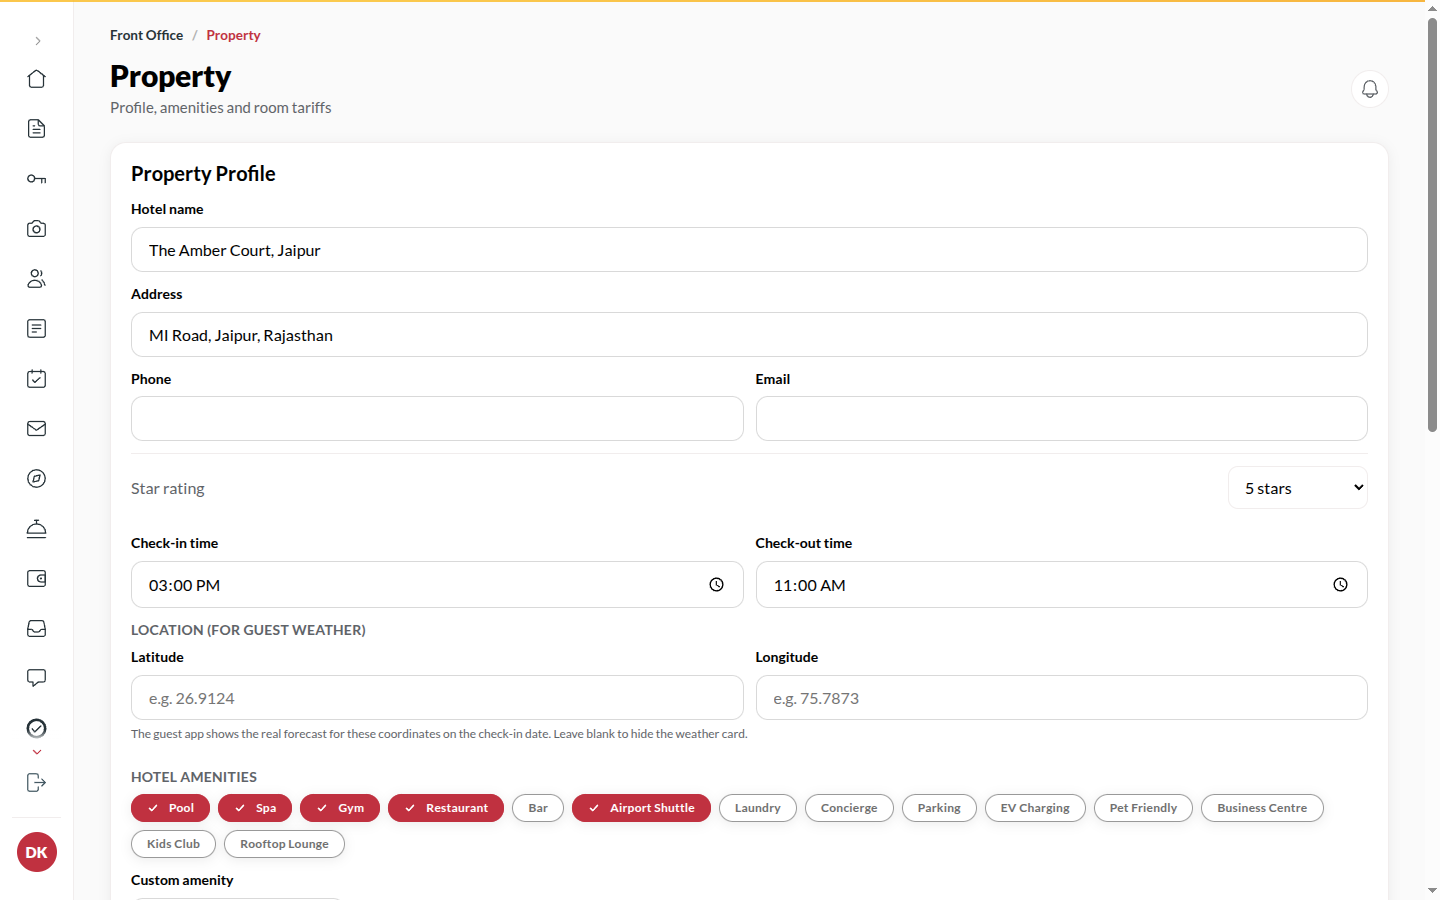Select the Rooftop Lounge amenity chip
Screen dimensions: 1440x900
click(x=284, y=844)
